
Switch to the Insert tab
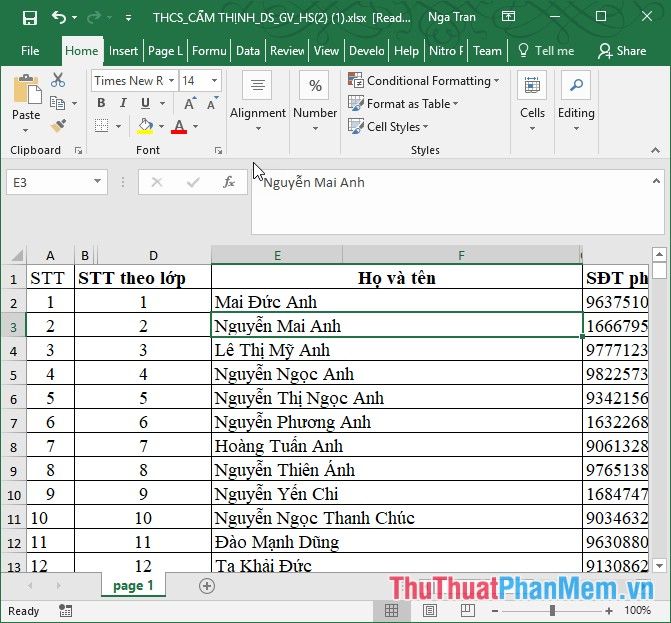pyautogui.click(x=123, y=51)
